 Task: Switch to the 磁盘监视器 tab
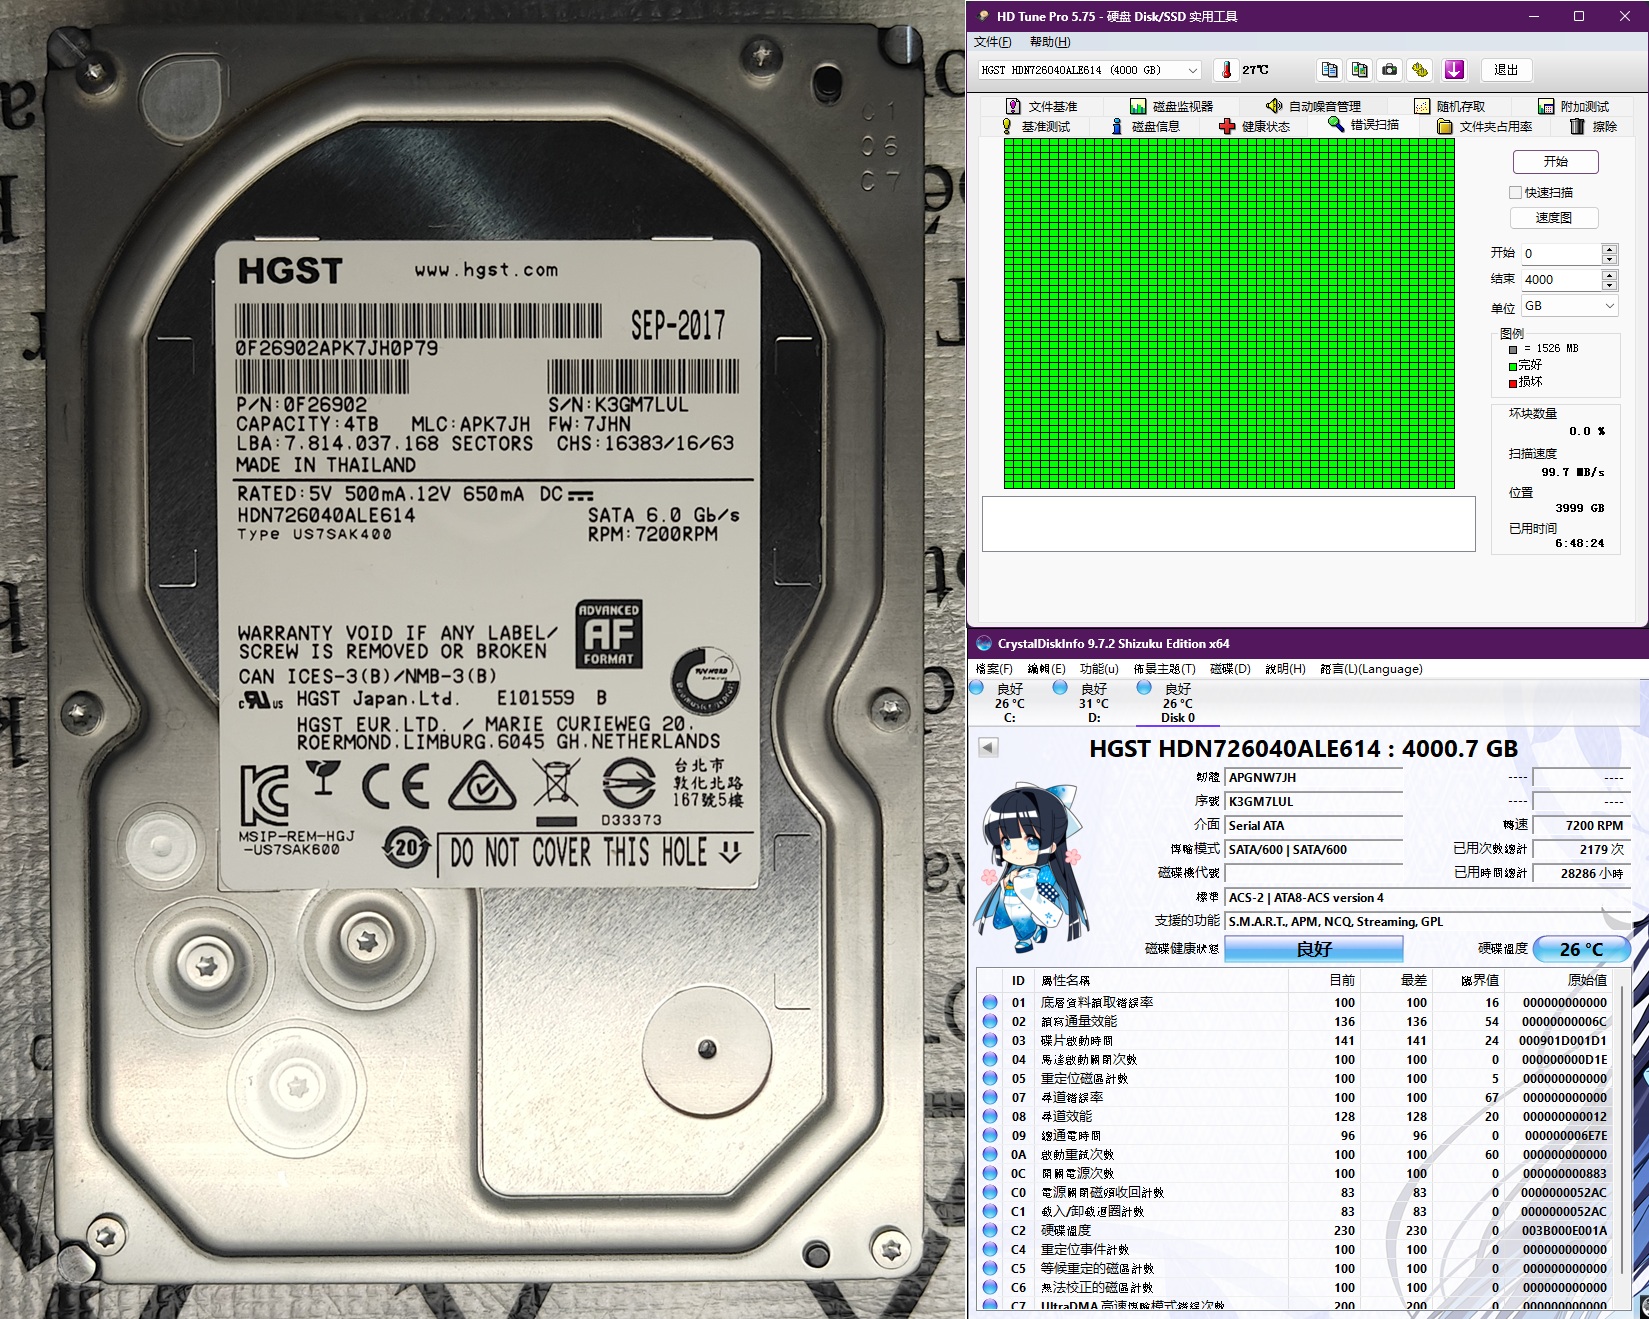coord(1171,106)
